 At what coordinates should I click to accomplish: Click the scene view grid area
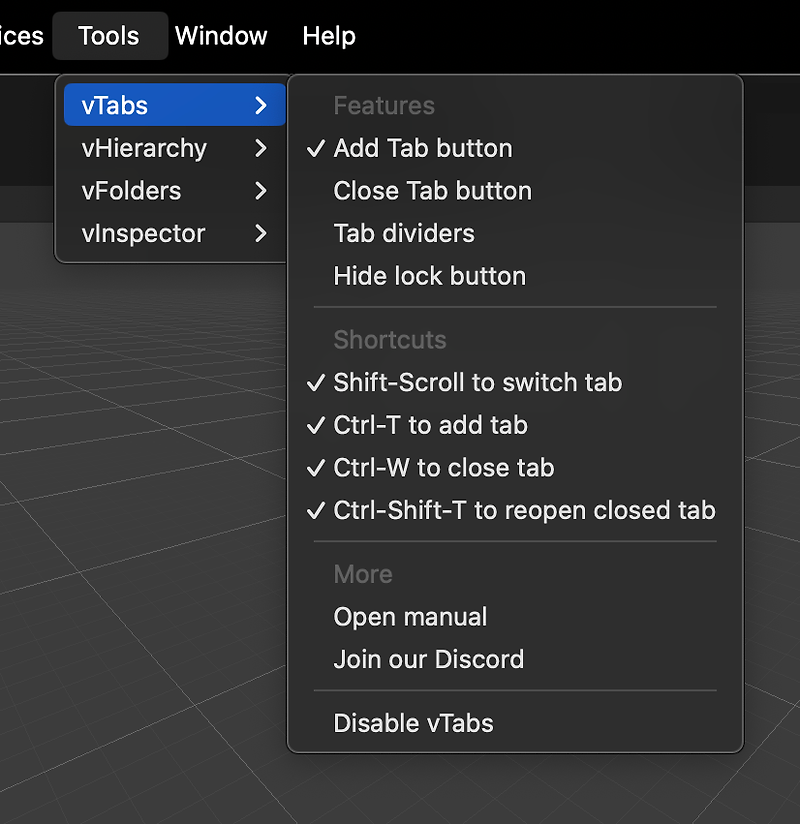pyautogui.click(x=142, y=526)
